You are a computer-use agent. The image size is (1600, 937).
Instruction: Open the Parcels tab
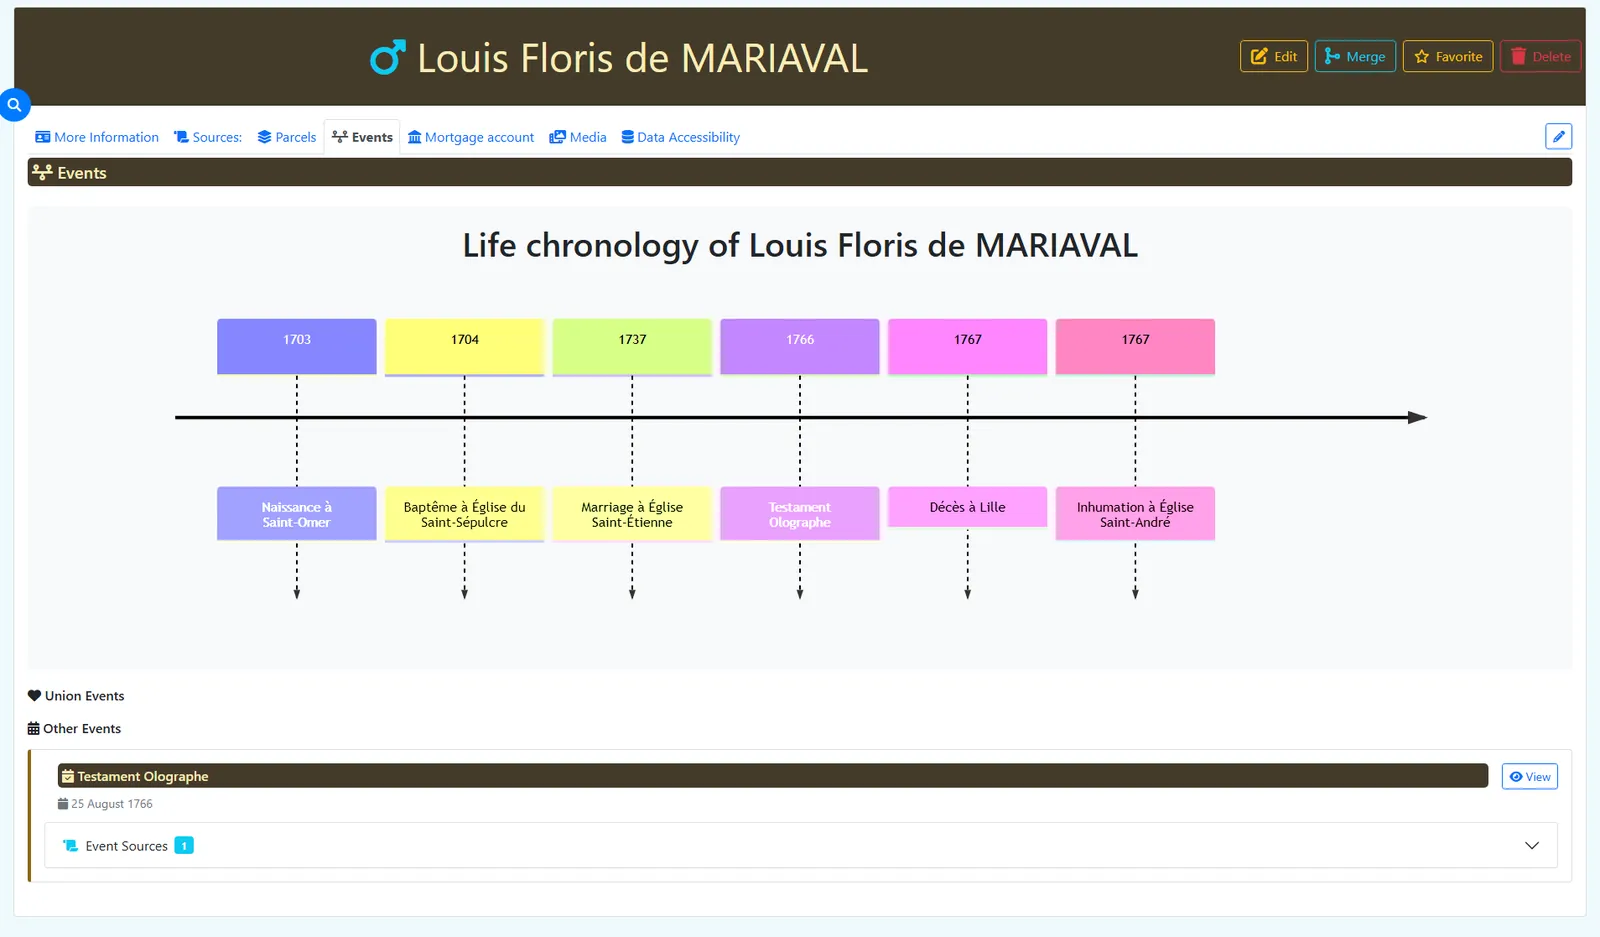(x=287, y=138)
